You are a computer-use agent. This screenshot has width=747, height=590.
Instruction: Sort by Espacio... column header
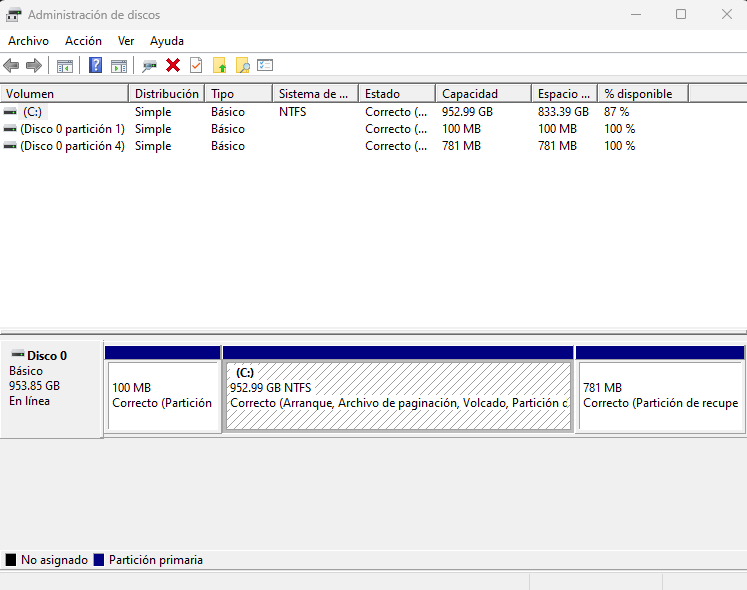[565, 94]
